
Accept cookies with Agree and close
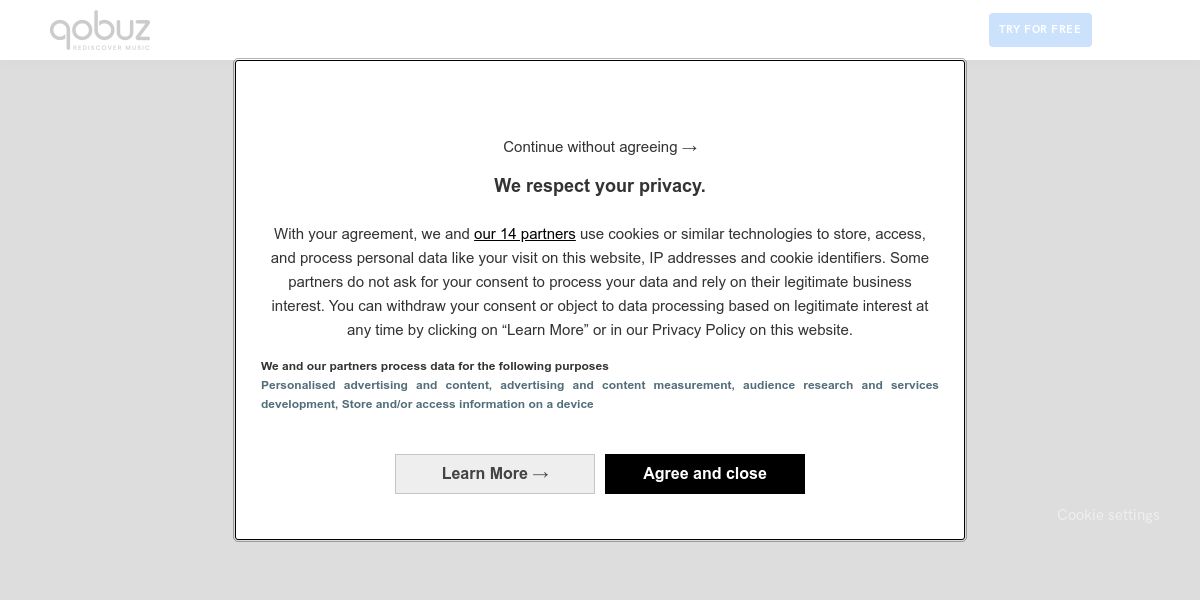point(705,474)
